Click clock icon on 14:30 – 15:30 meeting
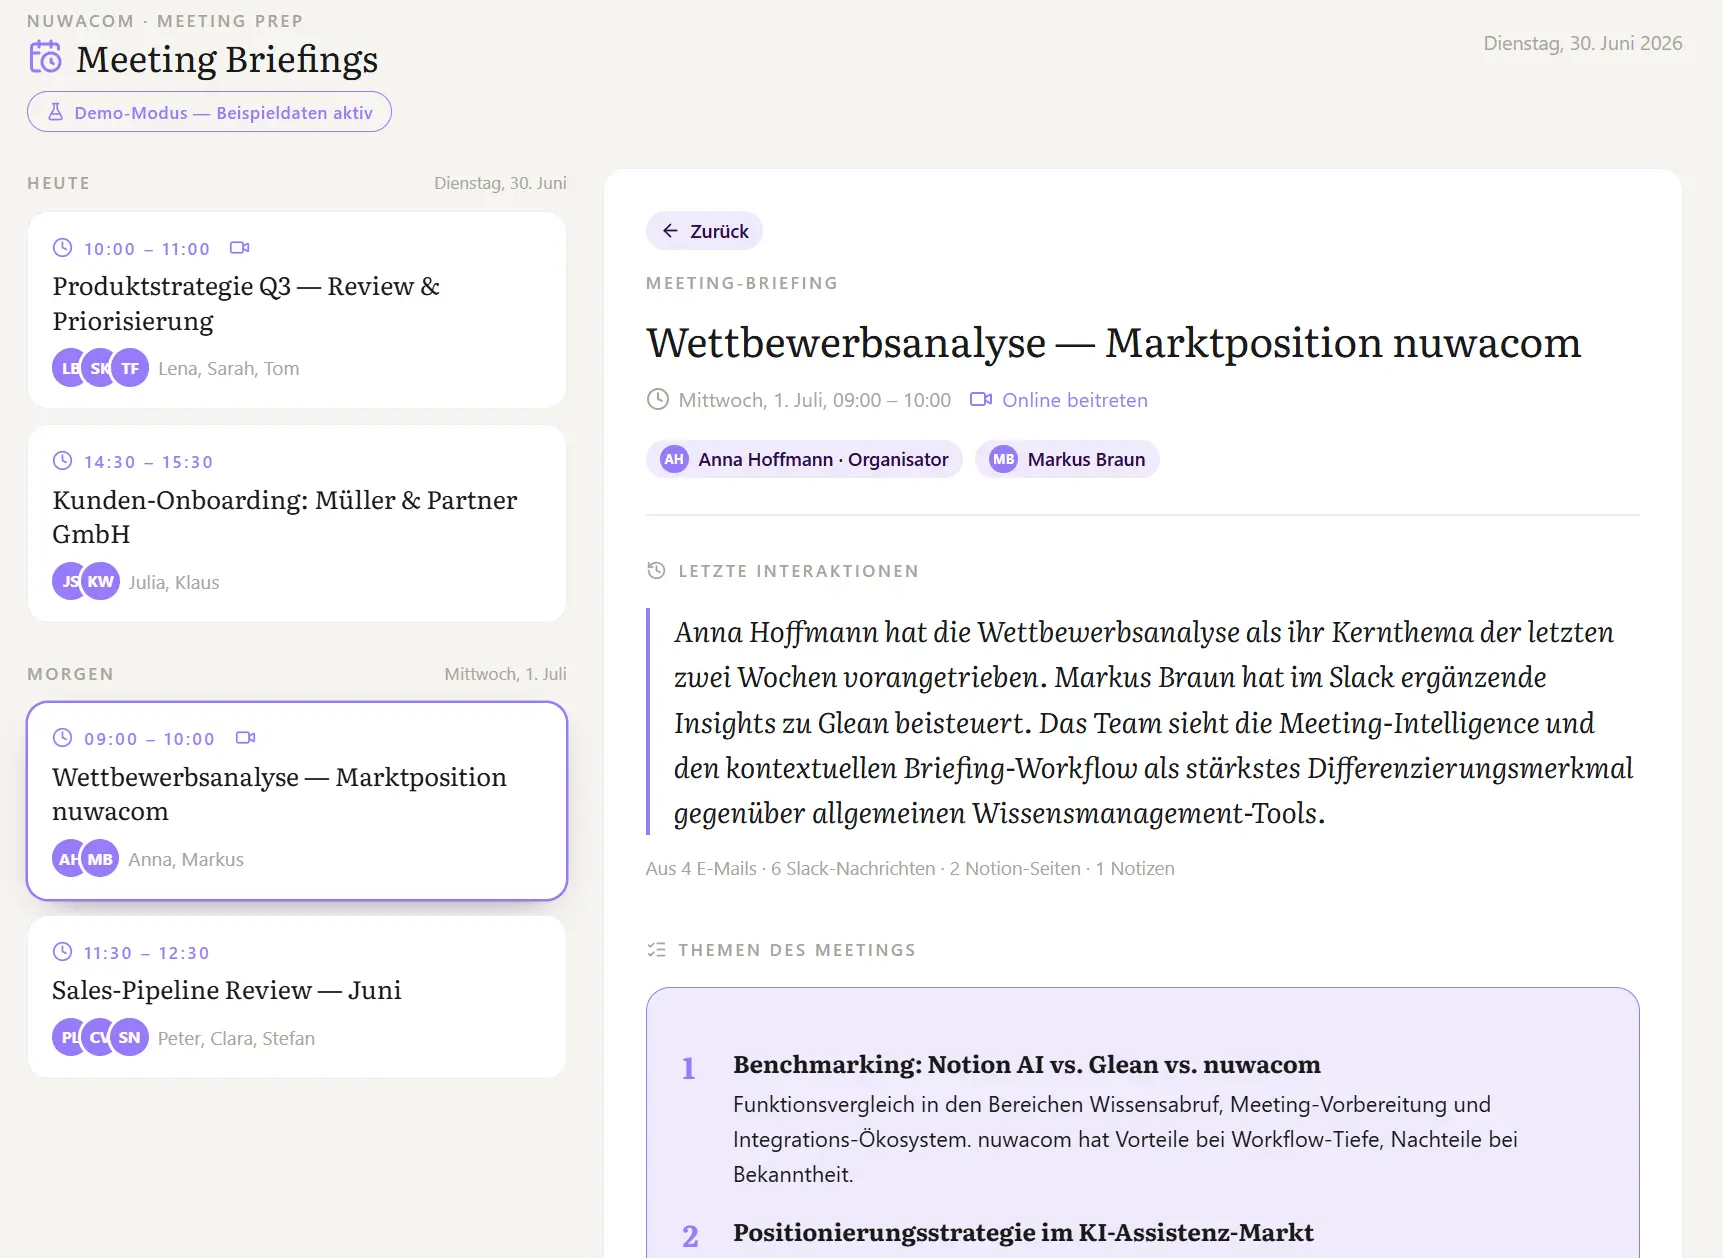Image resolution: width=1723 pixels, height=1258 pixels. [x=62, y=460]
